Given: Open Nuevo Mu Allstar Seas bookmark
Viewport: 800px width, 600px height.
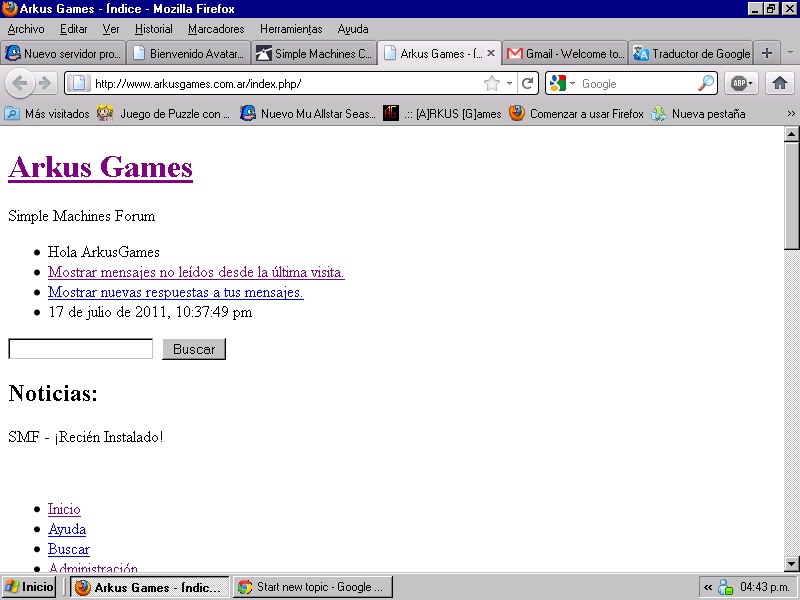Looking at the screenshot, I should (308, 114).
